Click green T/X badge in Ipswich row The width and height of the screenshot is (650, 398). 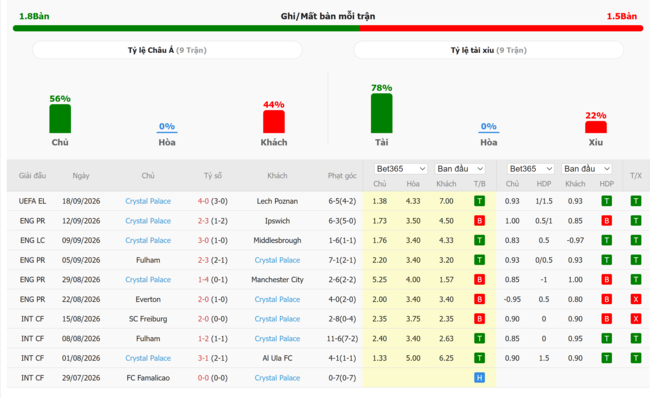point(636,221)
